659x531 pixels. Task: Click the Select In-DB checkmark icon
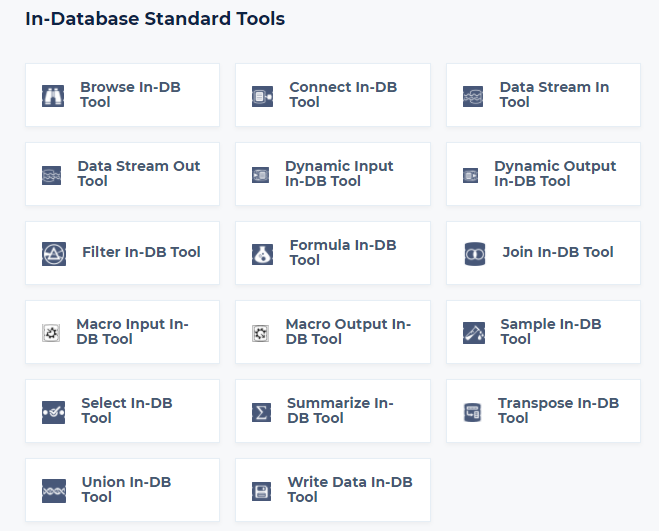53,412
